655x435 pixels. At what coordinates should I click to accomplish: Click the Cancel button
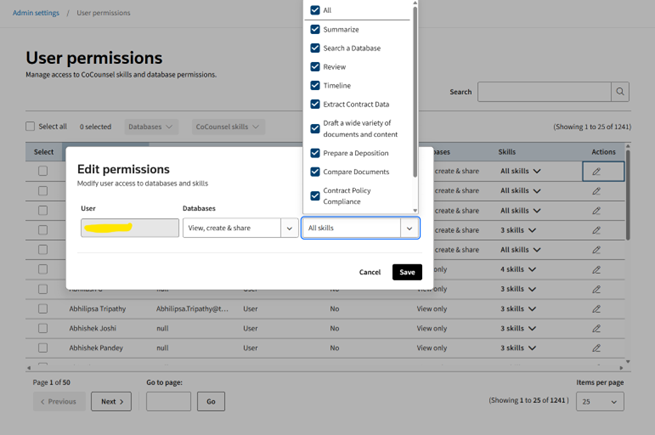(x=370, y=272)
